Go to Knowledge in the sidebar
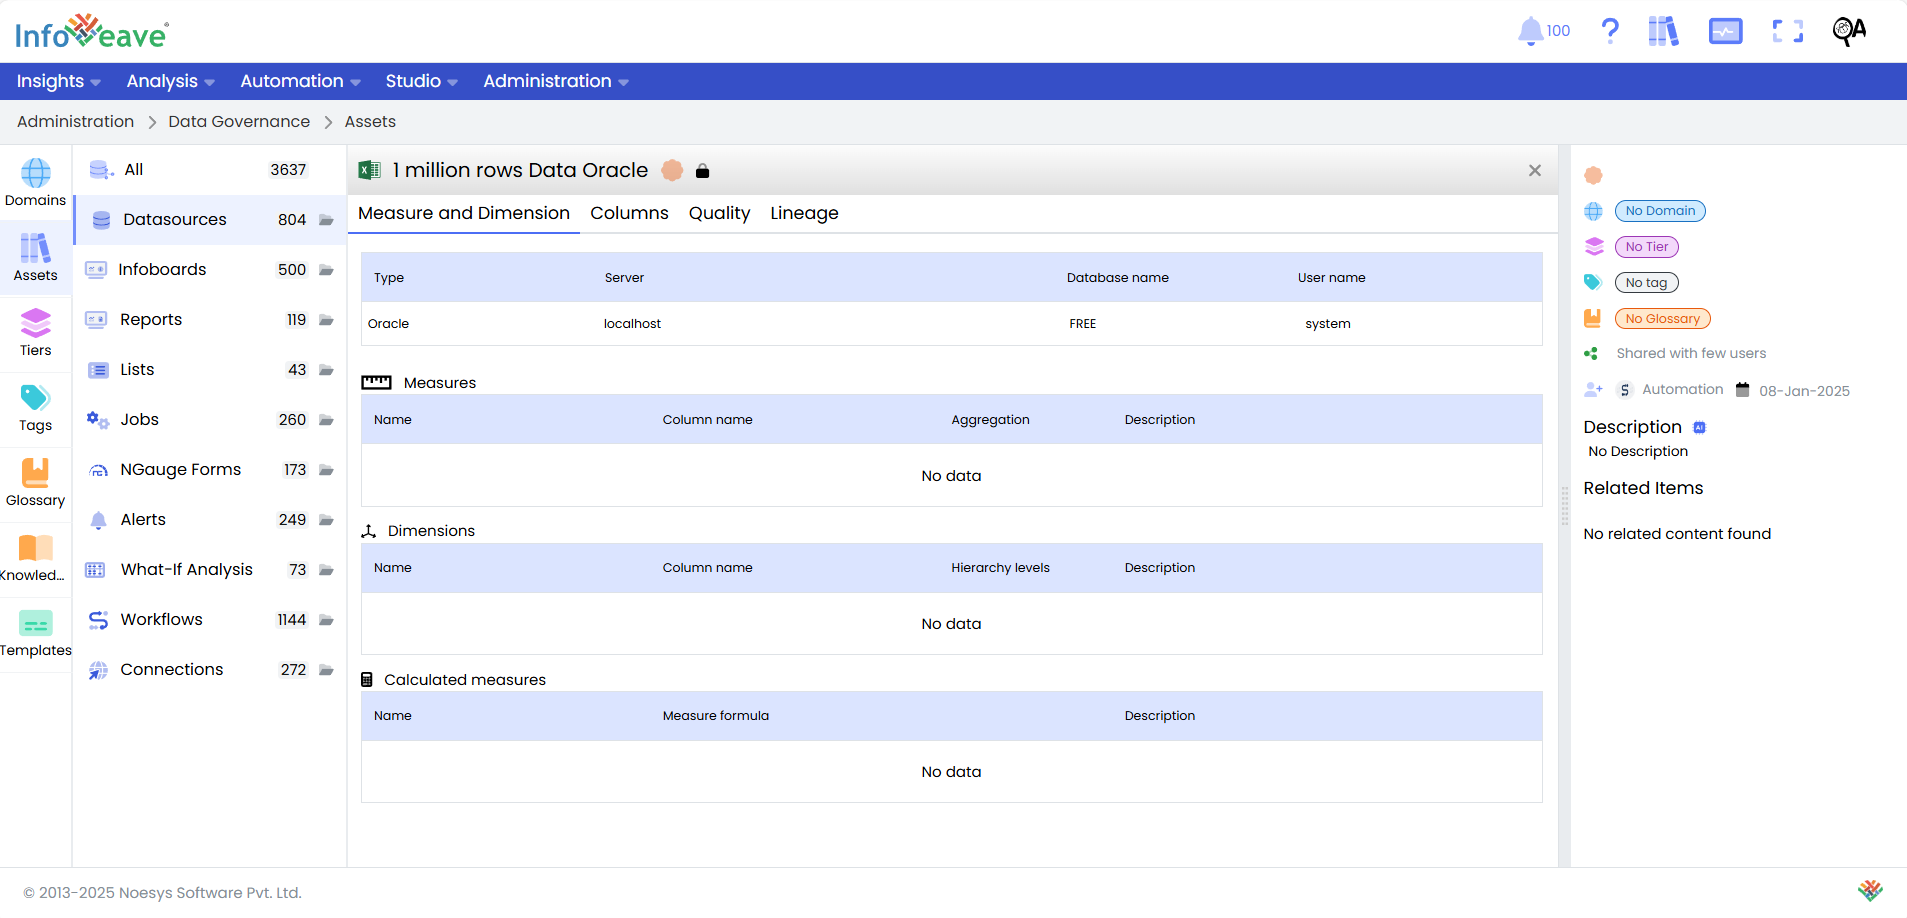This screenshot has width=1907, height=918. point(36,558)
